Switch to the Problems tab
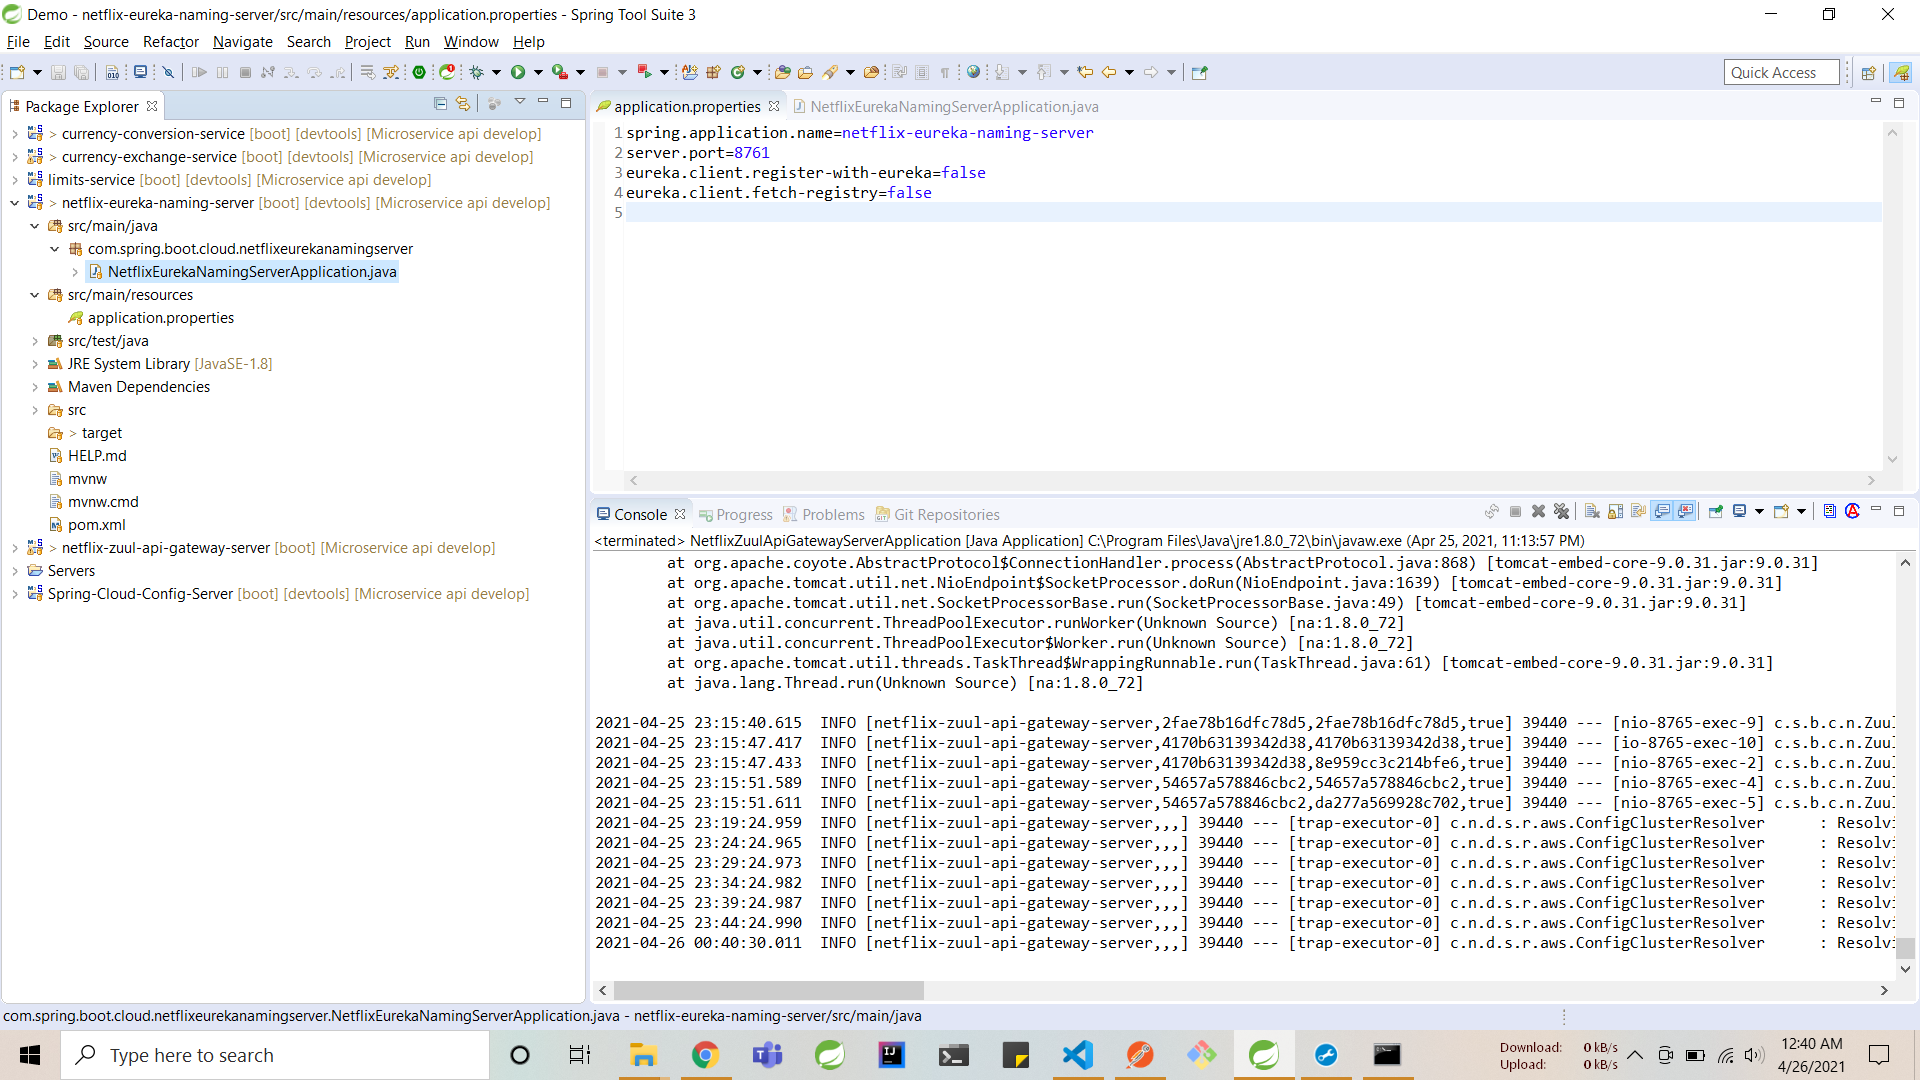 point(832,515)
